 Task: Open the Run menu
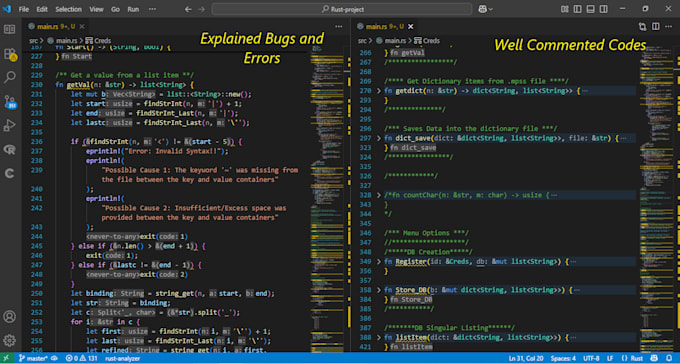(x=133, y=9)
